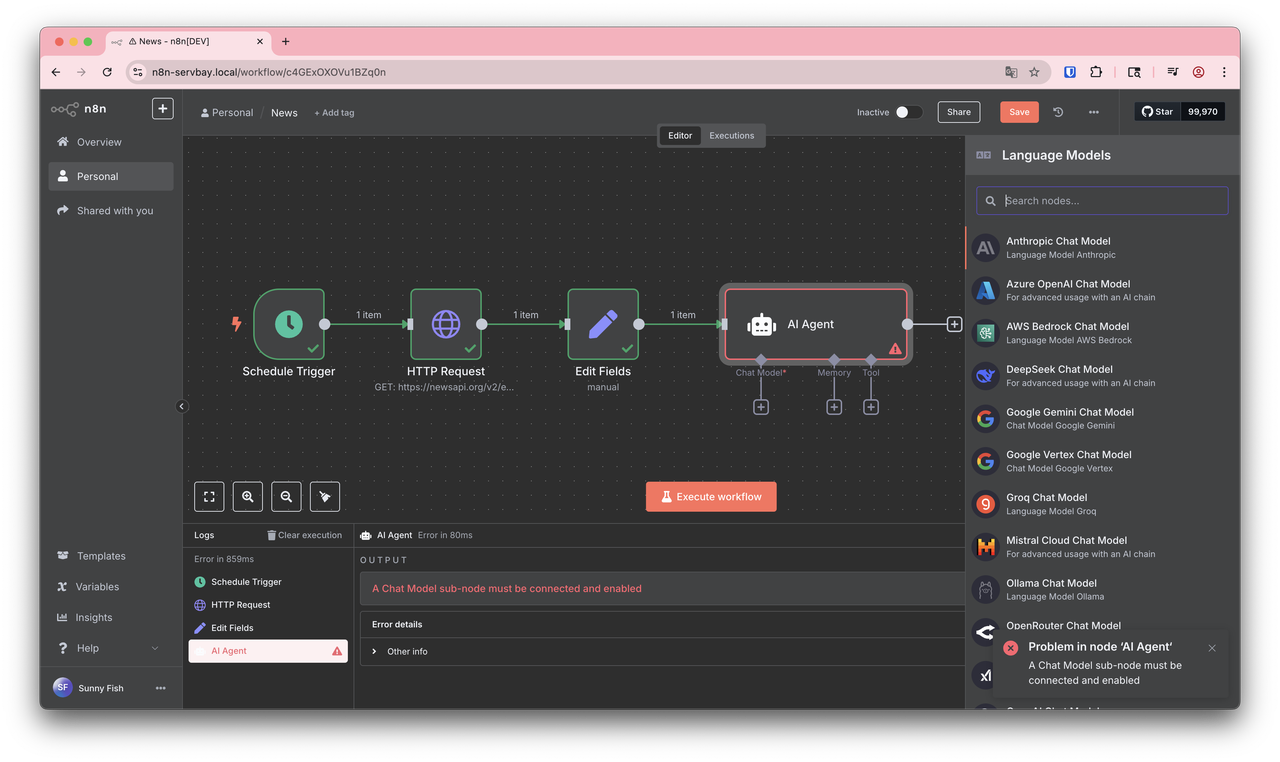Dismiss the AI Agent problem notification
1280x762 pixels.
click(x=1212, y=648)
